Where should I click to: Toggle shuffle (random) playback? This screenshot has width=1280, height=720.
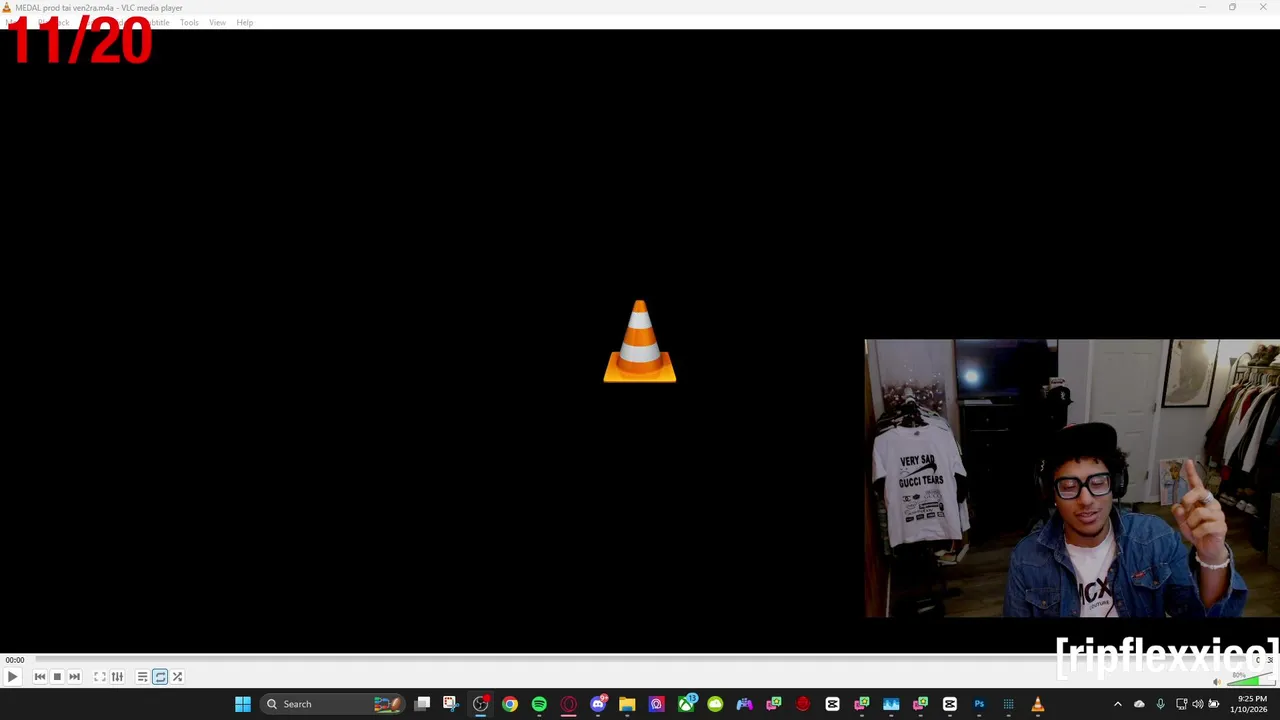click(x=177, y=677)
